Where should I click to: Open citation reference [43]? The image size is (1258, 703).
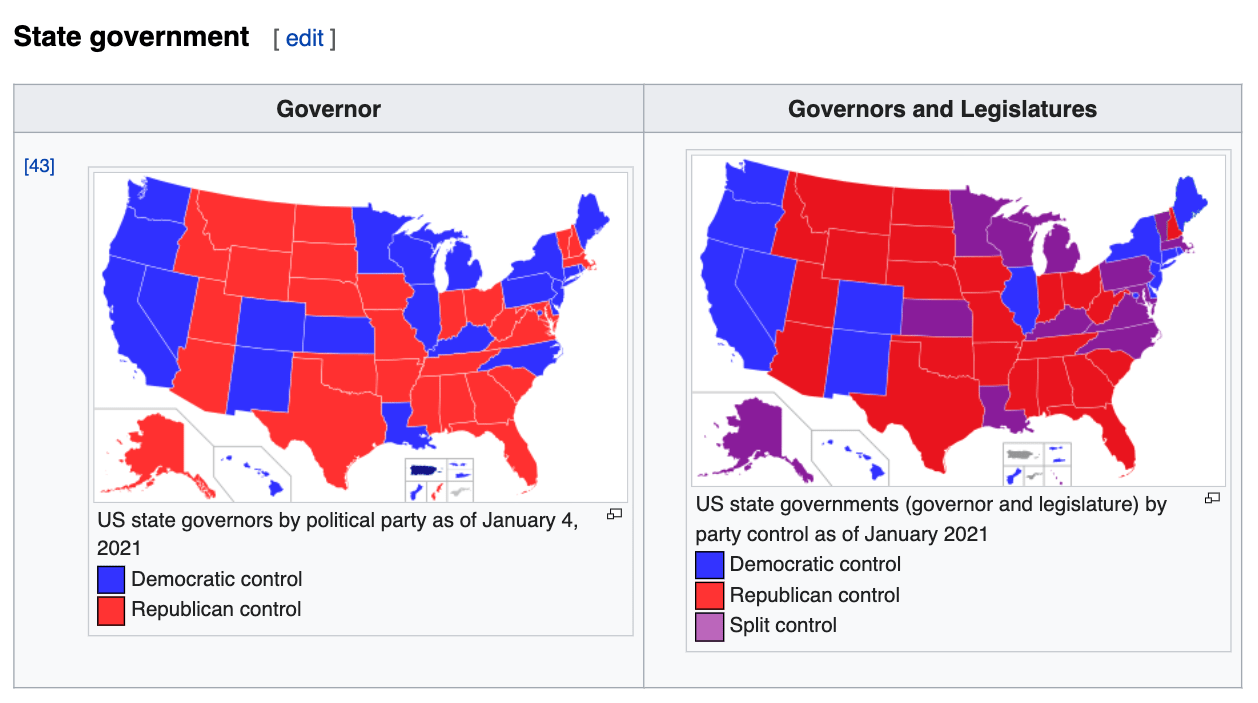click(x=39, y=166)
